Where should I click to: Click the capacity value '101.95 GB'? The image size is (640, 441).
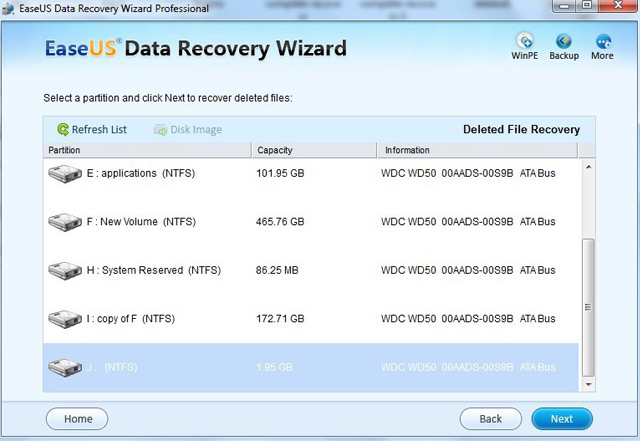tap(280, 174)
